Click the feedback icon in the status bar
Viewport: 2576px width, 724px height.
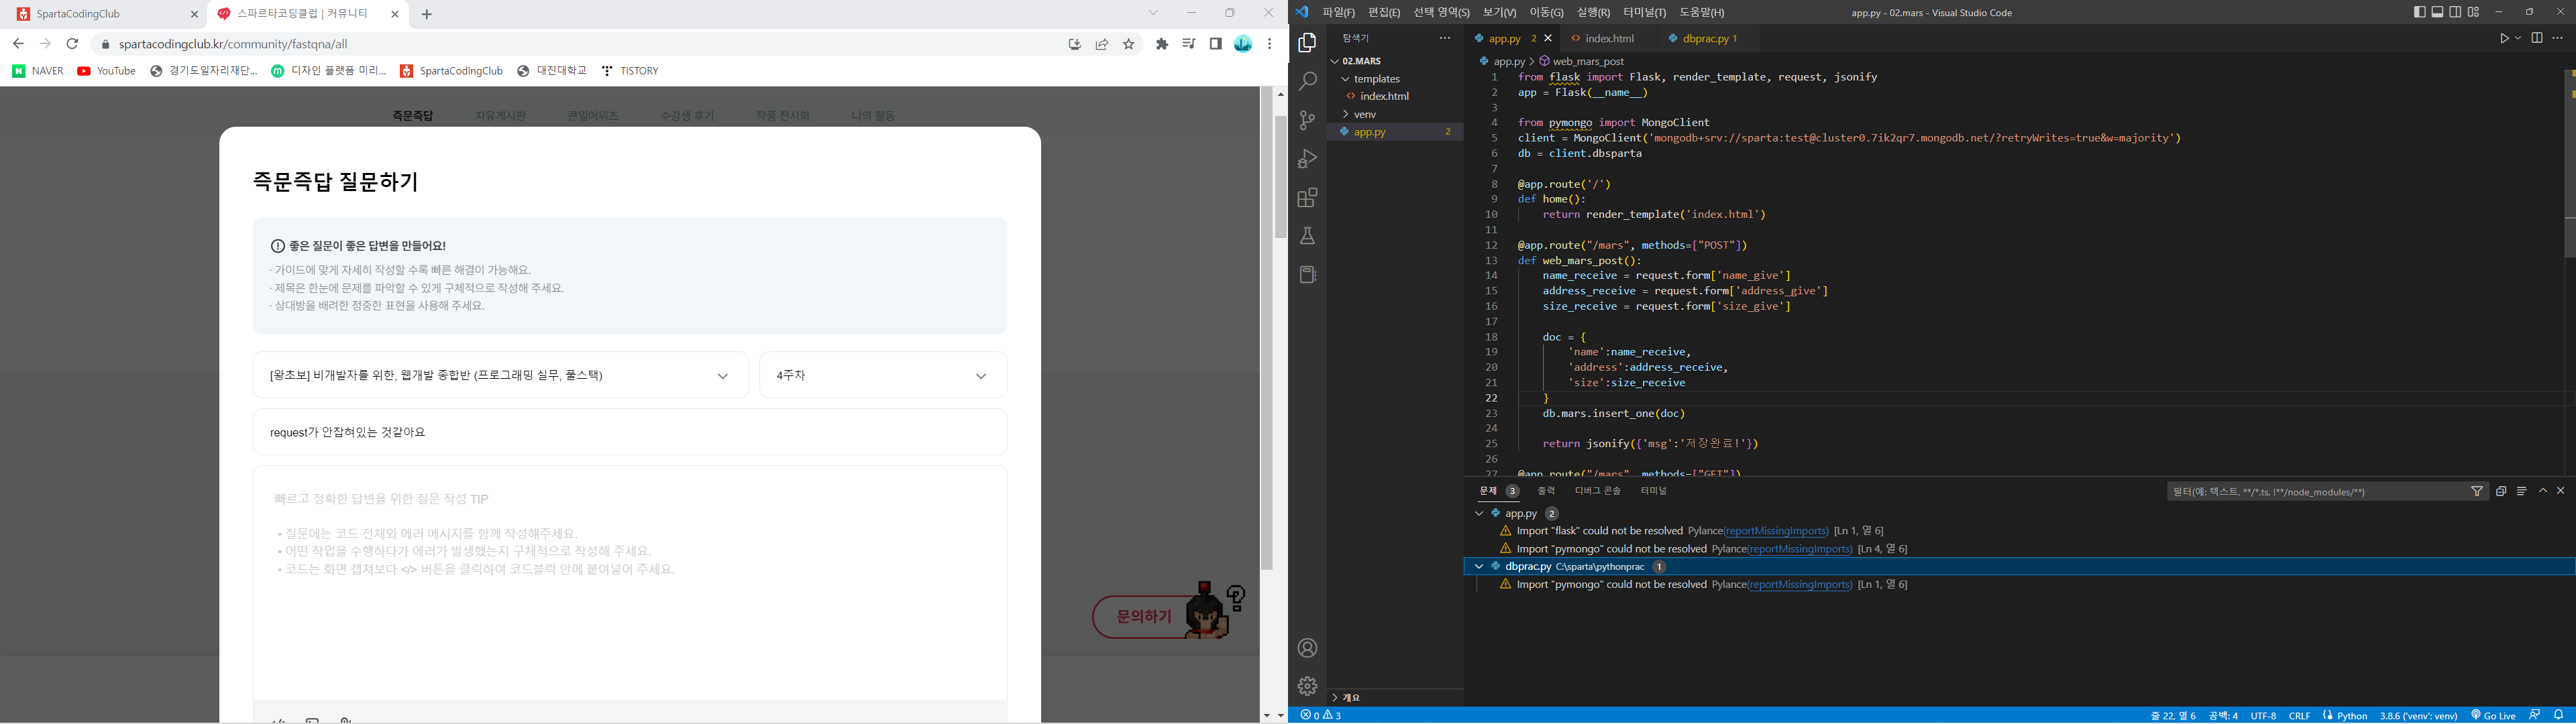pyautogui.click(x=2535, y=715)
